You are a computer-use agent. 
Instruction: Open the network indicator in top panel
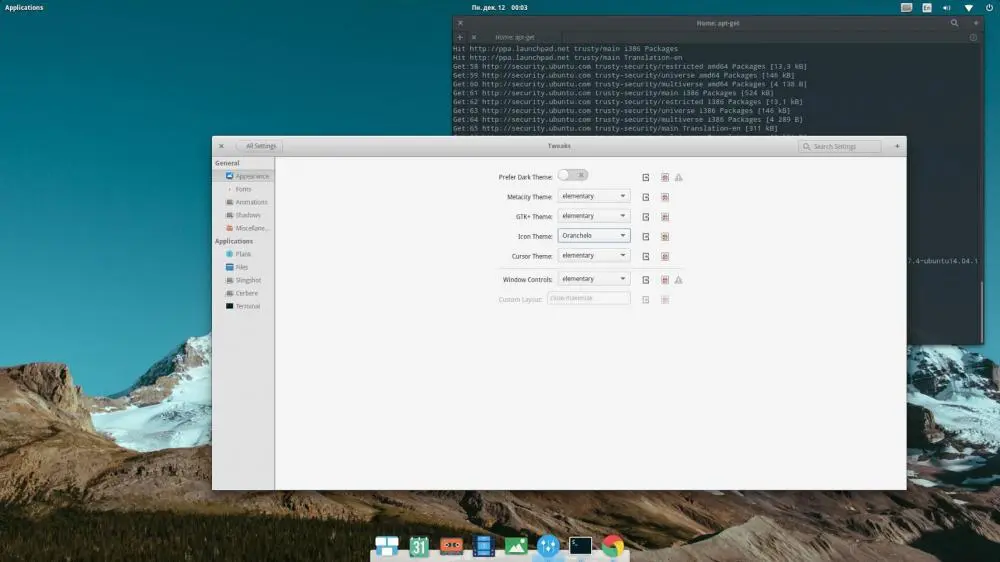pos(968,8)
